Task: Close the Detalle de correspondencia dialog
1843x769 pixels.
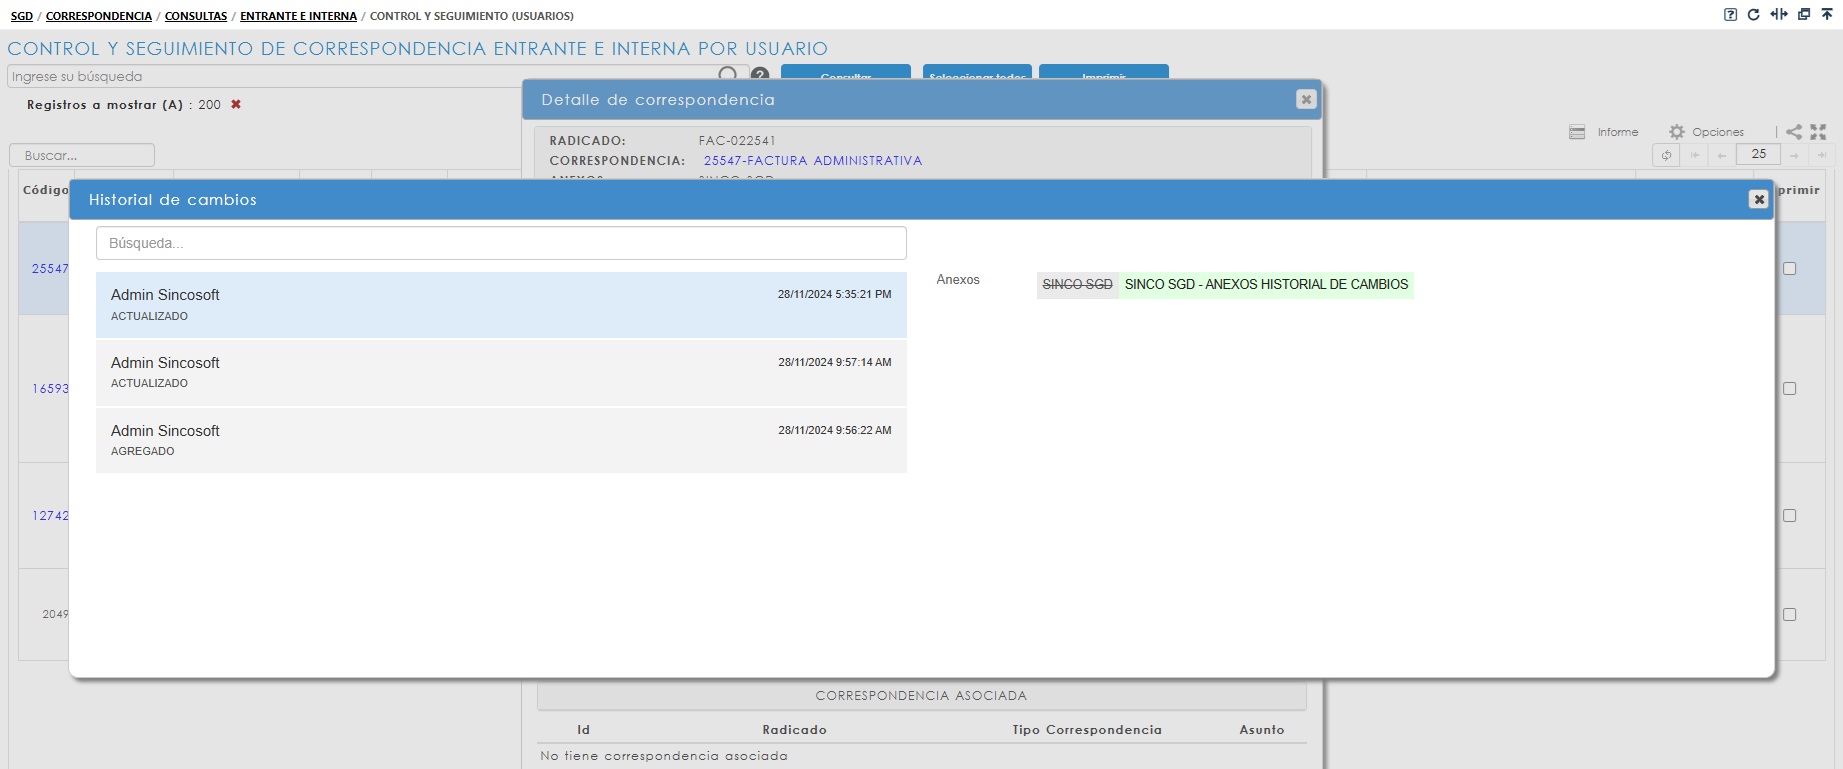Action: [1305, 99]
